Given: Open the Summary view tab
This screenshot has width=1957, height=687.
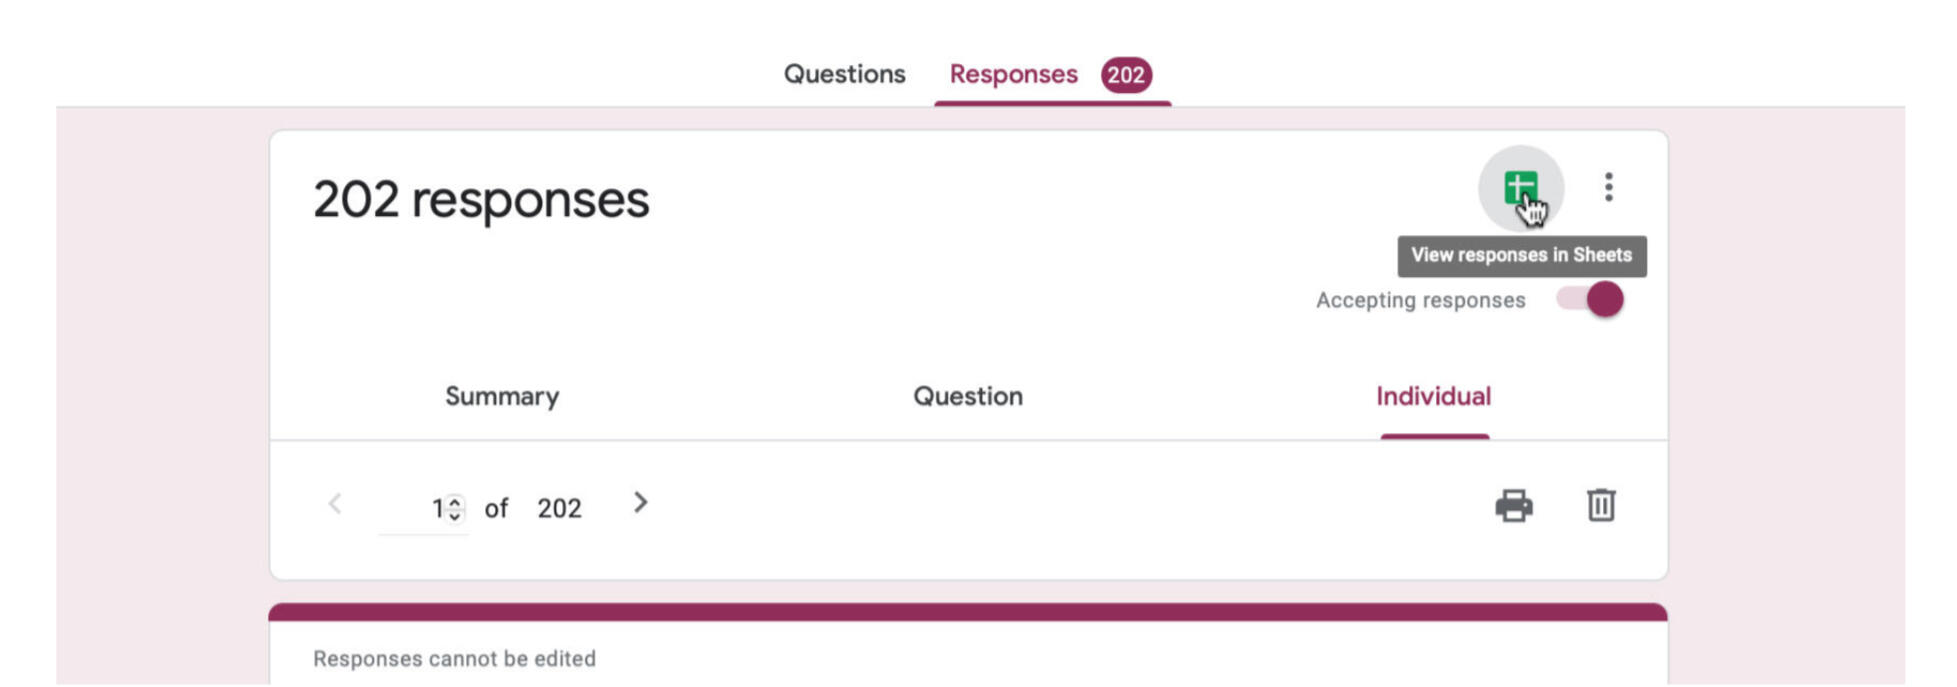Looking at the screenshot, I should (x=502, y=396).
